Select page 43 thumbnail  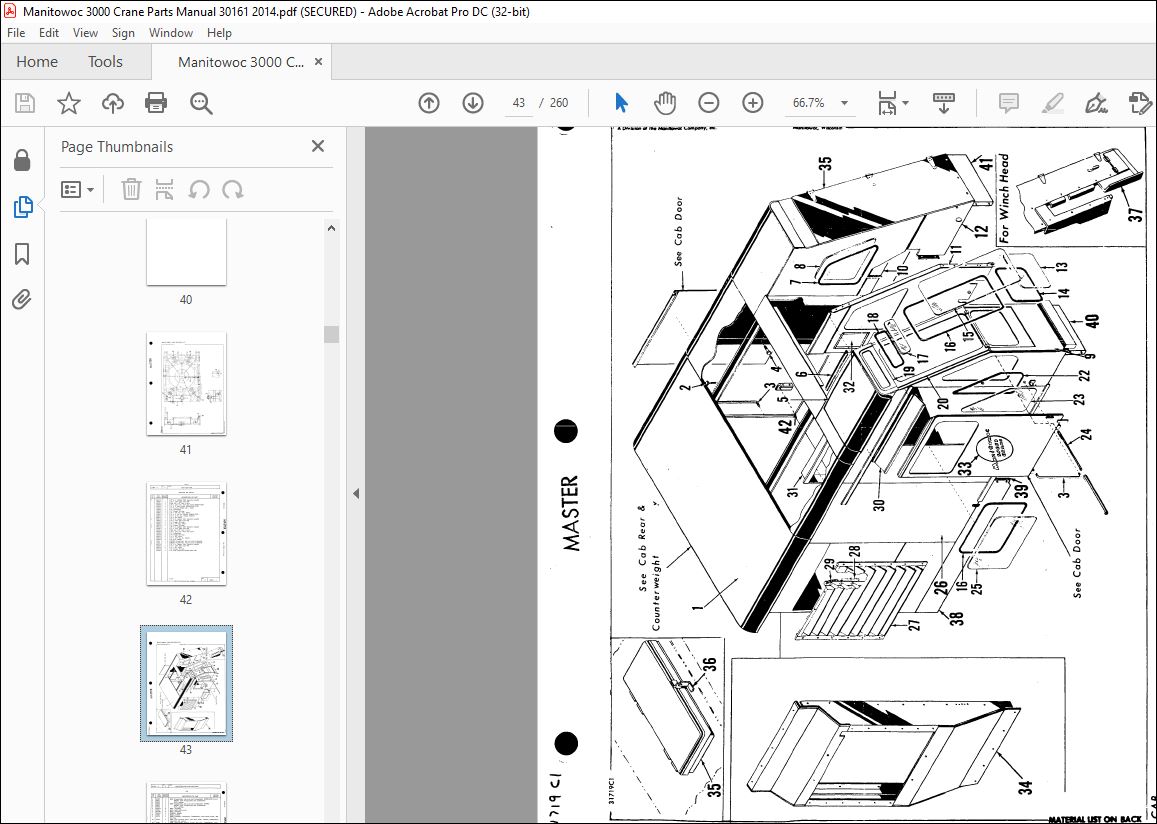point(186,683)
